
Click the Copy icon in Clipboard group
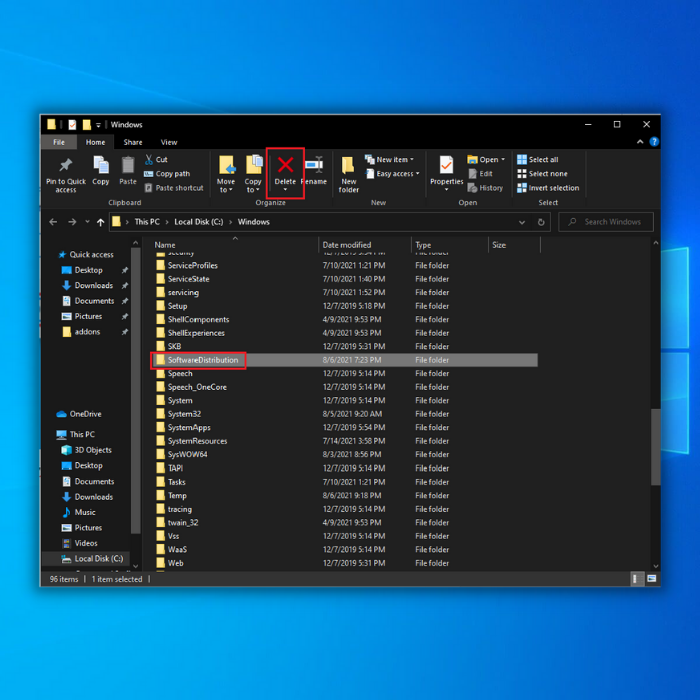click(x=101, y=170)
